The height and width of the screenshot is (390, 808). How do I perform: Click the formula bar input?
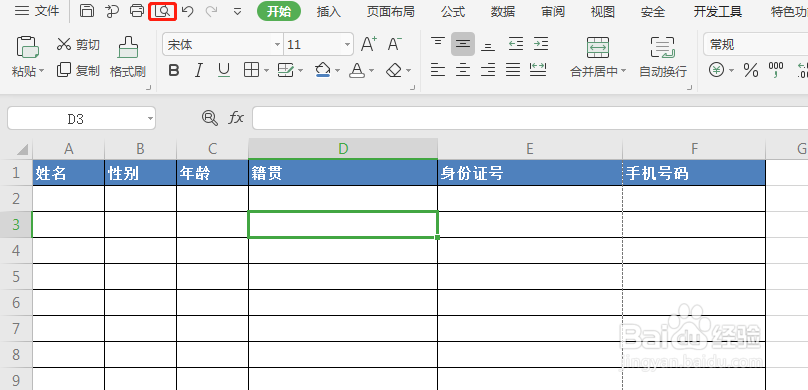click(530, 118)
